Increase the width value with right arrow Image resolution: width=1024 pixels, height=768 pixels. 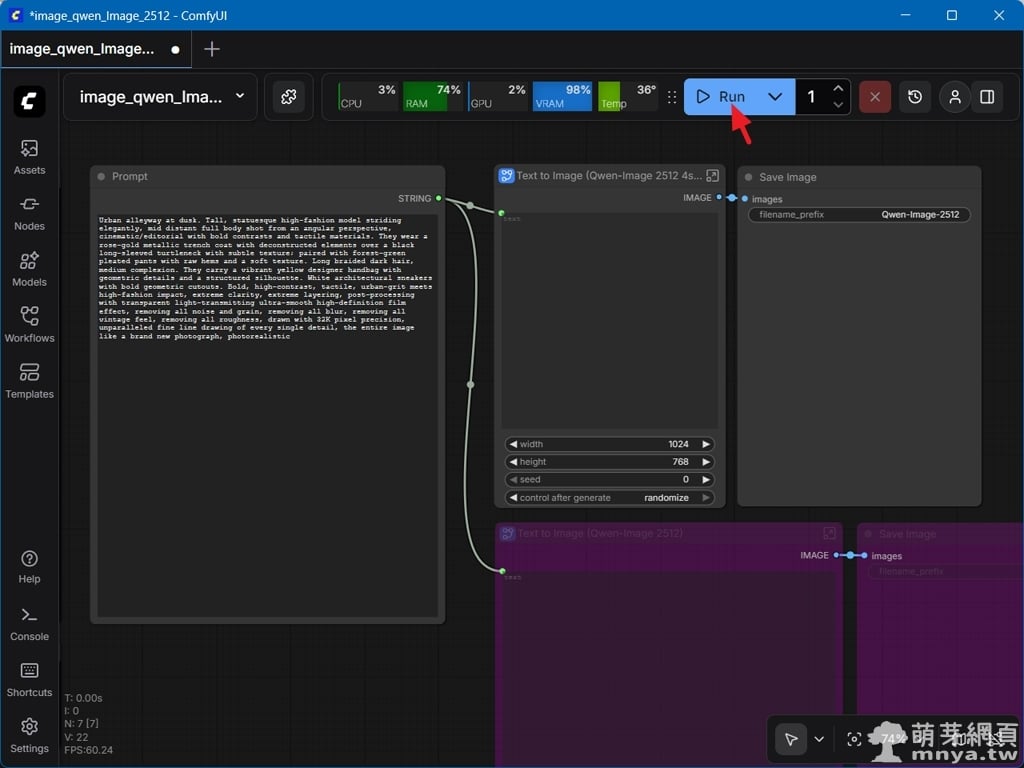[706, 444]
